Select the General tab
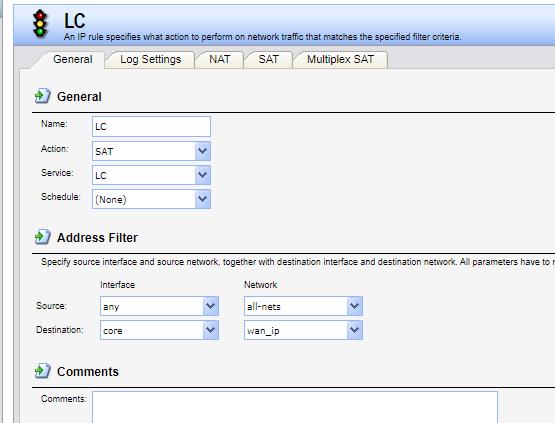 tap(73, 59)
